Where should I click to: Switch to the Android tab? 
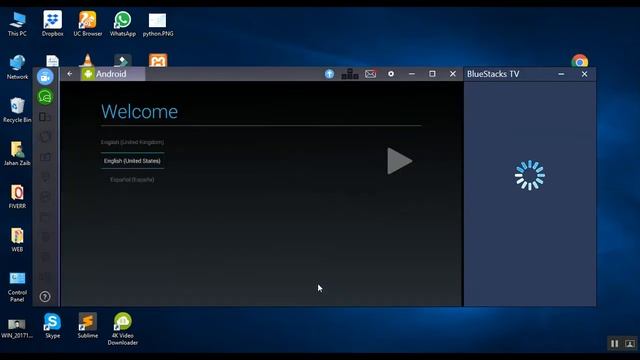coord(112,74)
